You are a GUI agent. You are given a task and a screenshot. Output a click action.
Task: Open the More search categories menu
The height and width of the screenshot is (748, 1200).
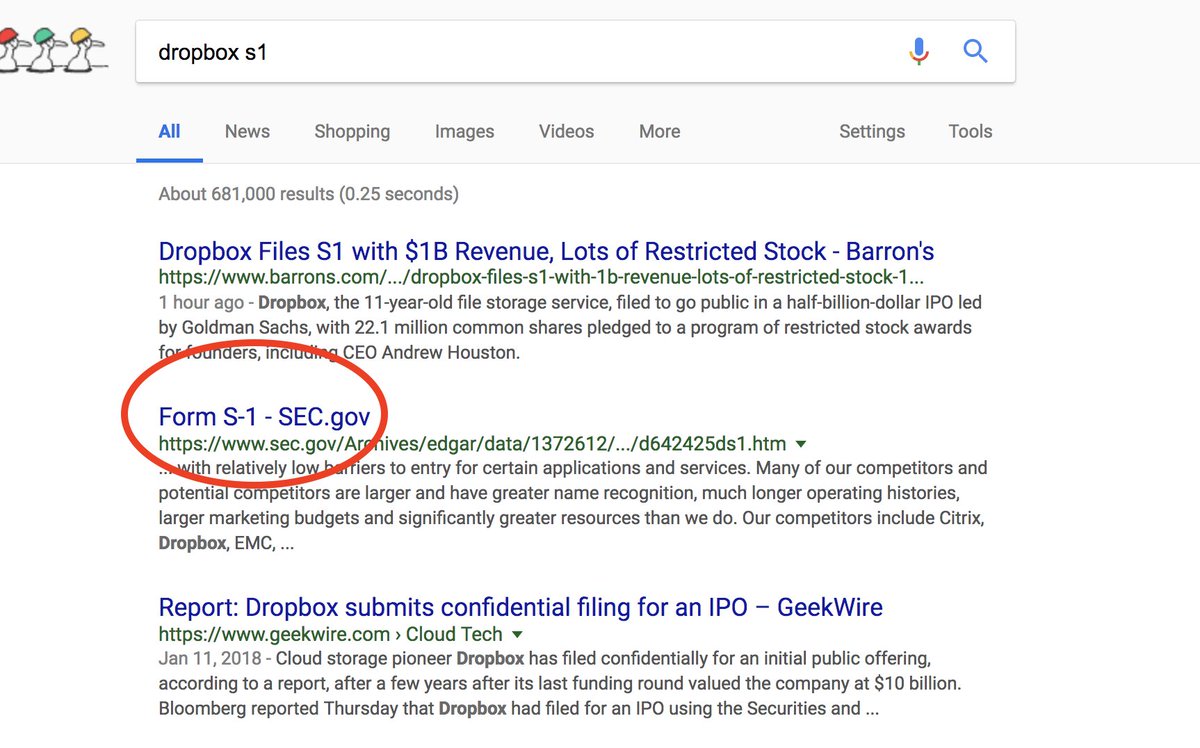[x=659, y=131]
